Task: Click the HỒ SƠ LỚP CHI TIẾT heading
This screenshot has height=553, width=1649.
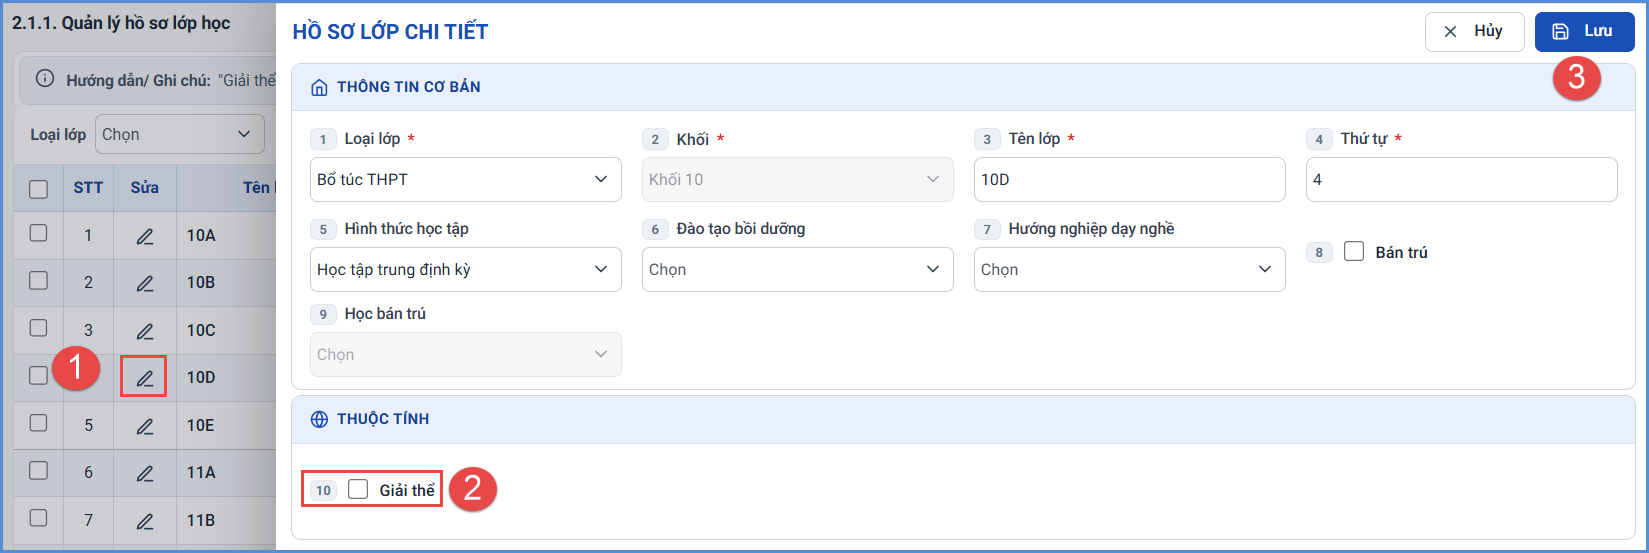Action: (x=390, y=32)
